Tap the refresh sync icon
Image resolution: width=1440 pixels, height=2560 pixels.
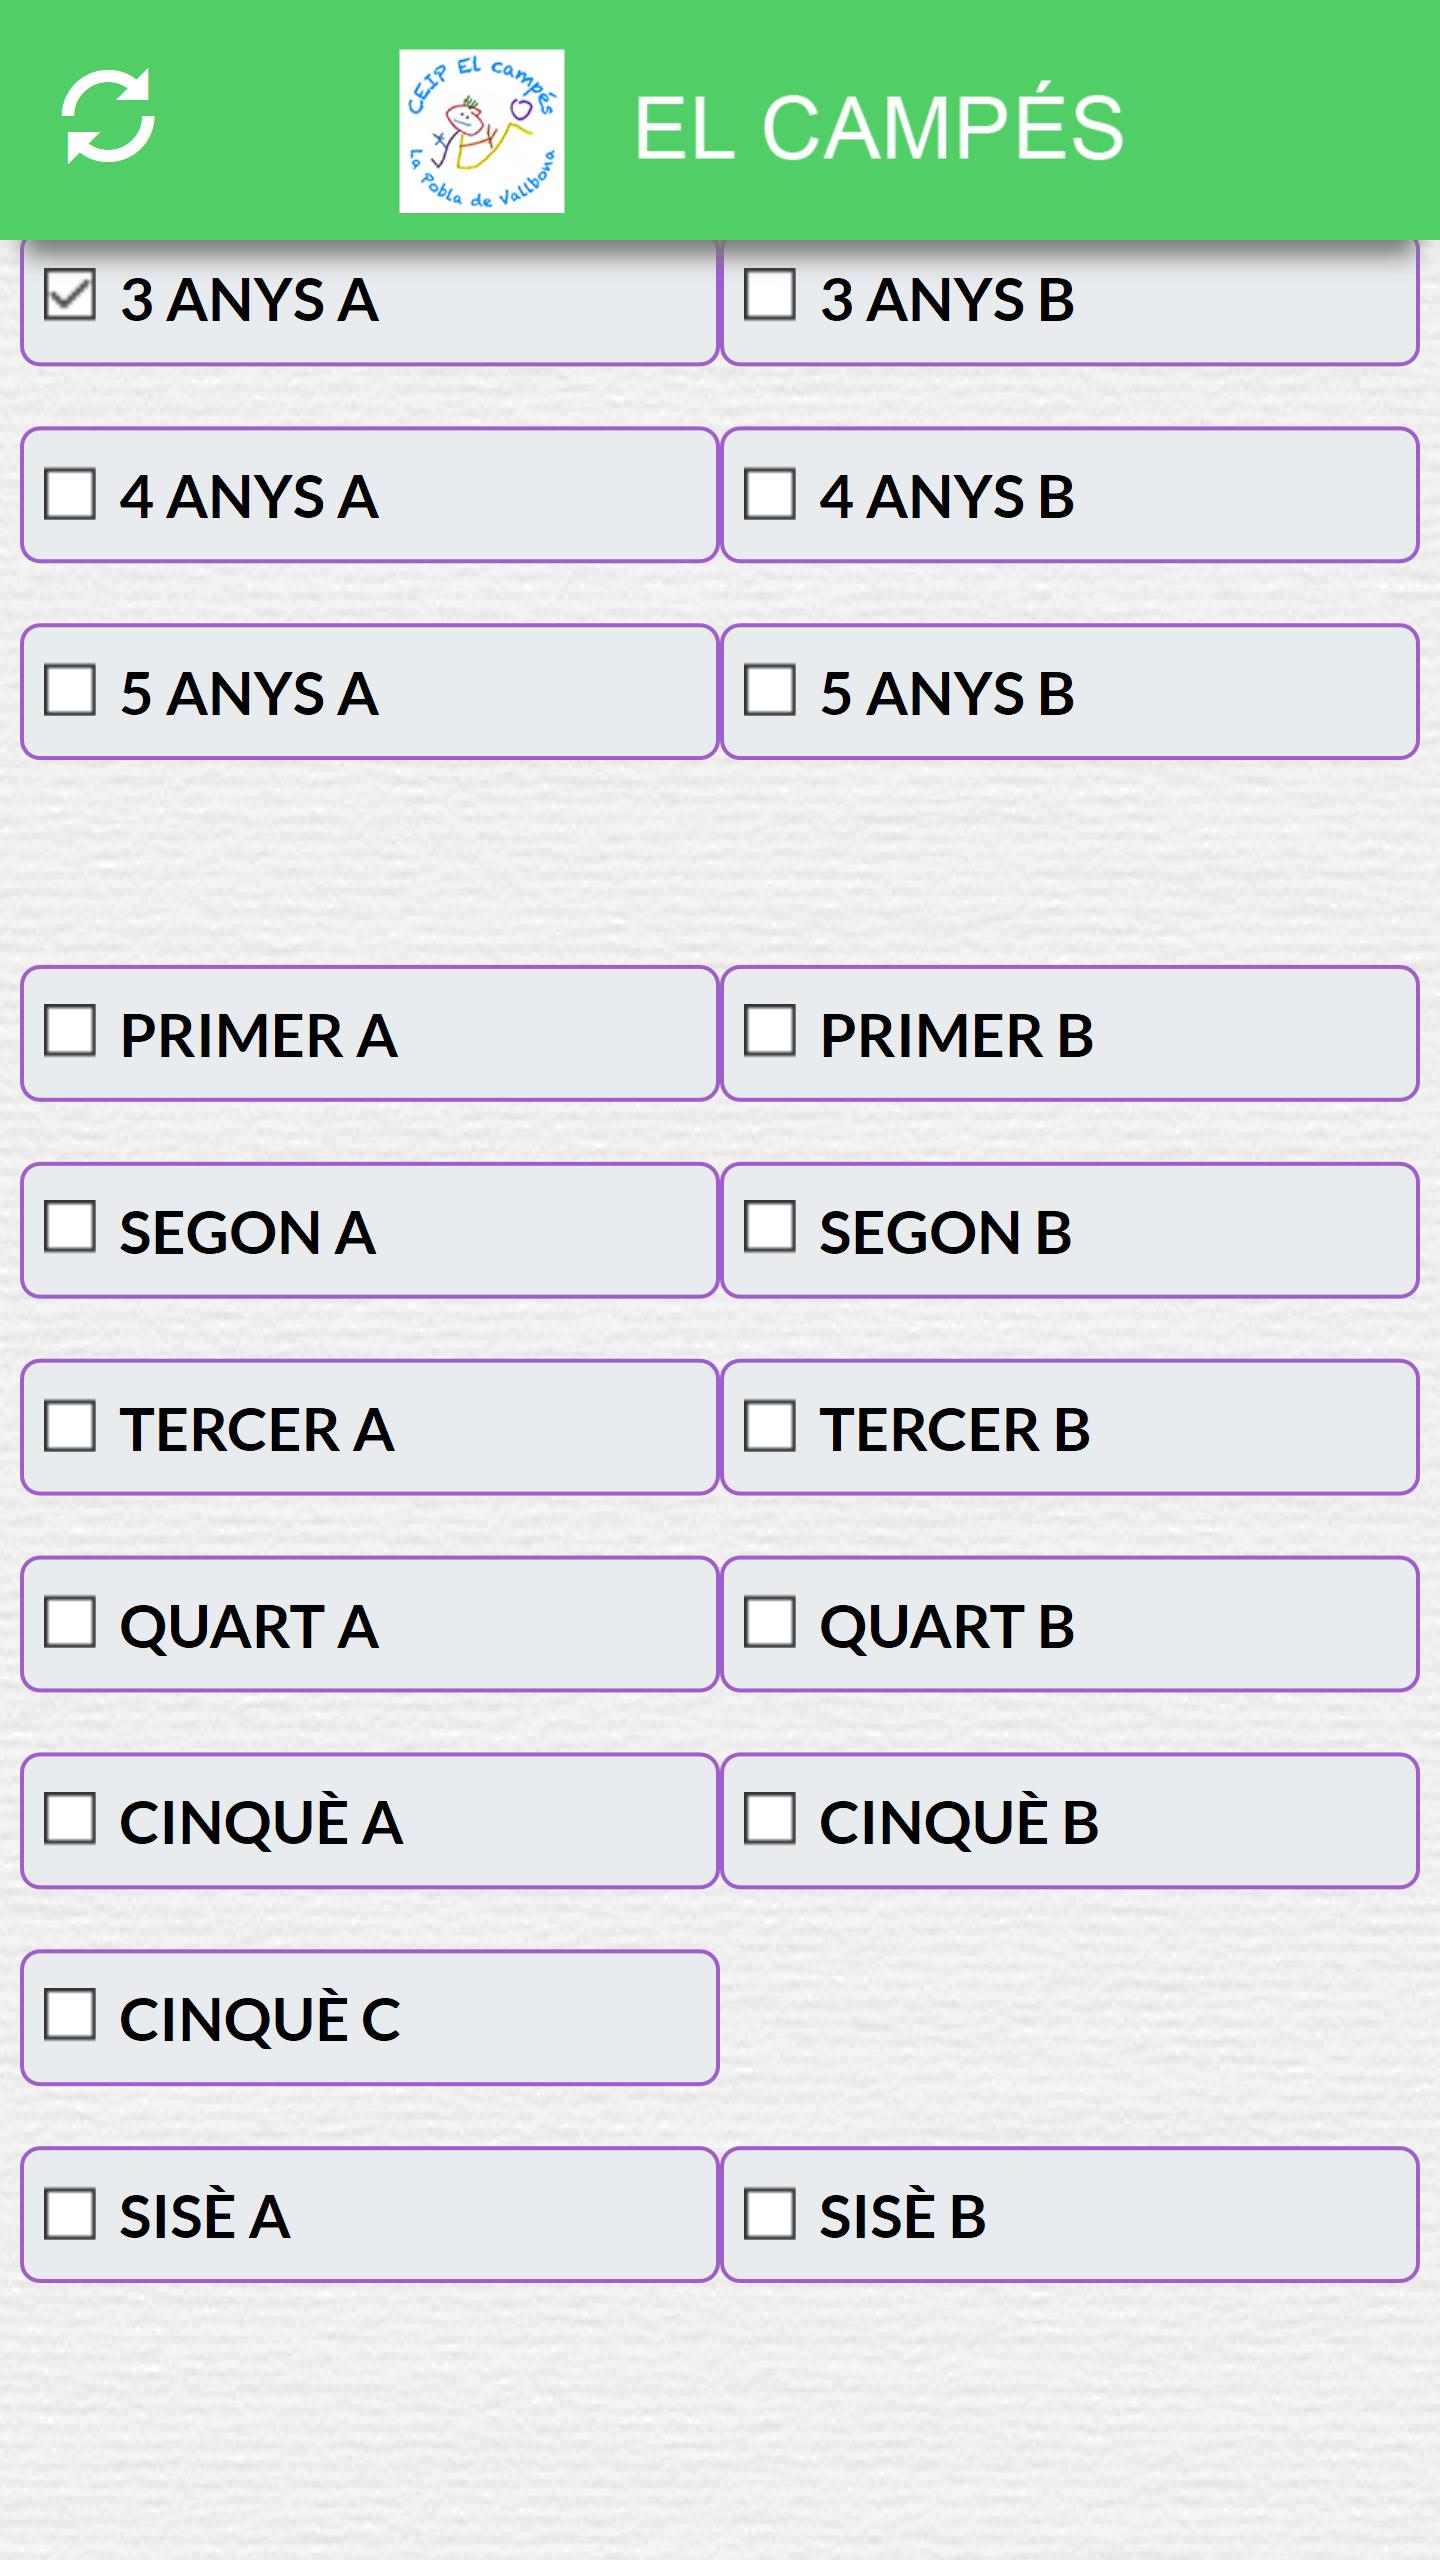pos(108,117)
